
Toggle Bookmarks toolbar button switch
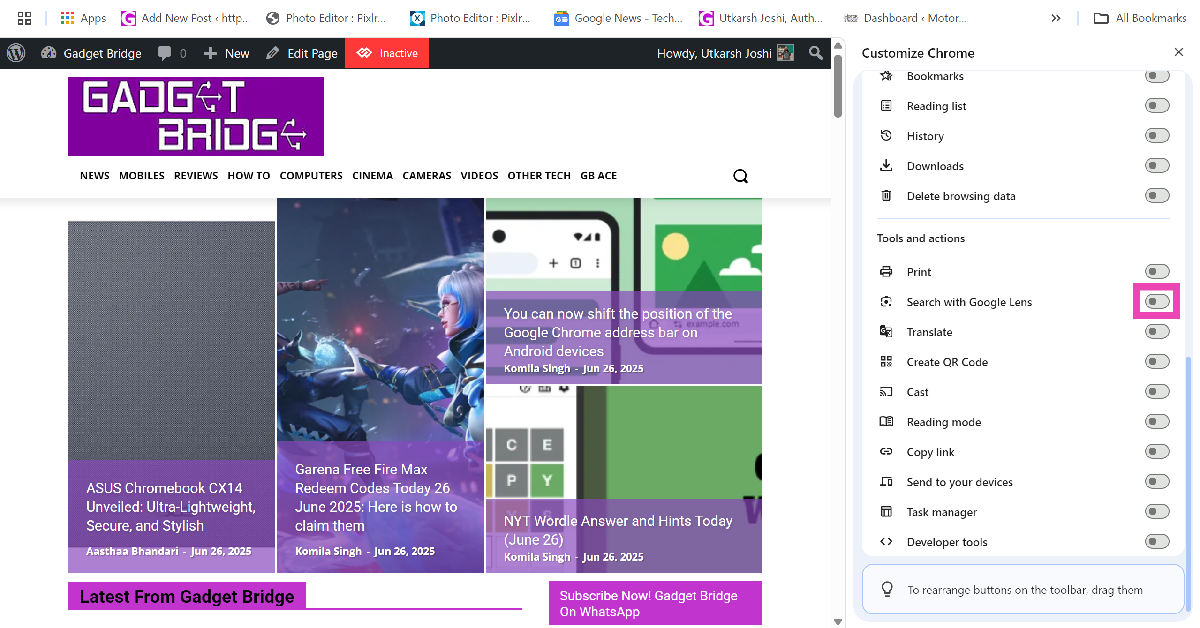pyautogui.click(x=1157, y=76)
